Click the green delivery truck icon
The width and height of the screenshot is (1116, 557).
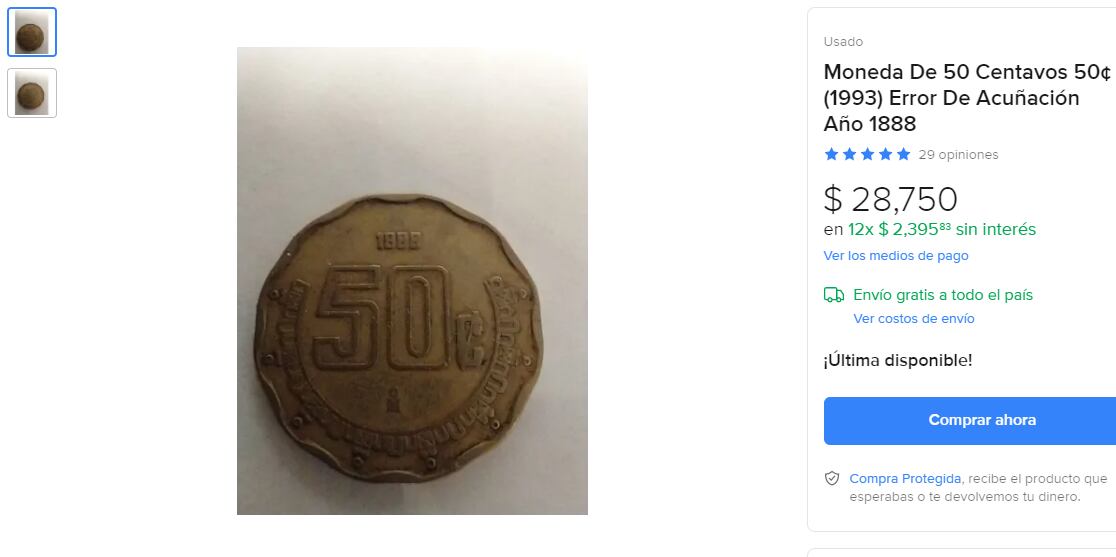click(x=833, y=295)
